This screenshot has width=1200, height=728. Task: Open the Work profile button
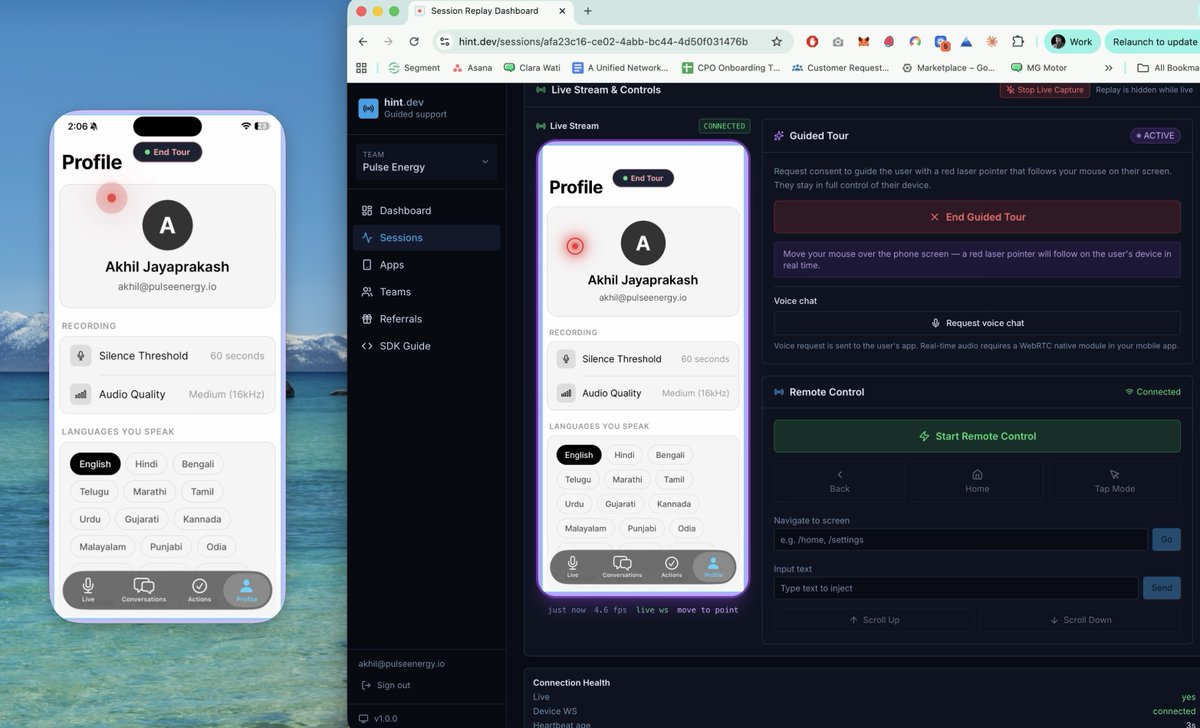(1071, 42)
